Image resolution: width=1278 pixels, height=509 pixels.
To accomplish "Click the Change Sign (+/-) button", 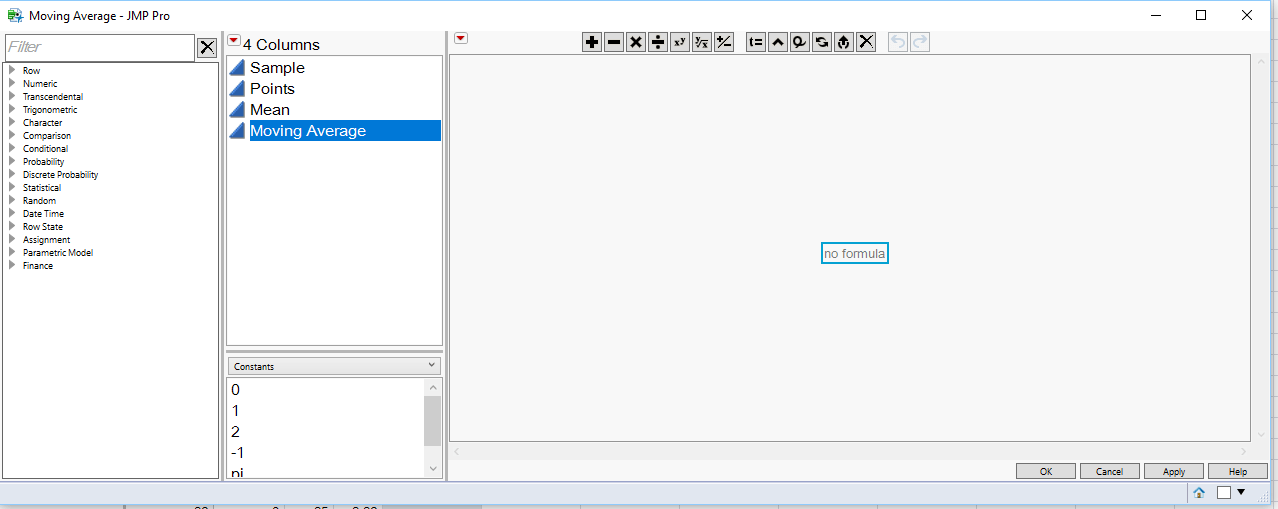I will [724, 42].
